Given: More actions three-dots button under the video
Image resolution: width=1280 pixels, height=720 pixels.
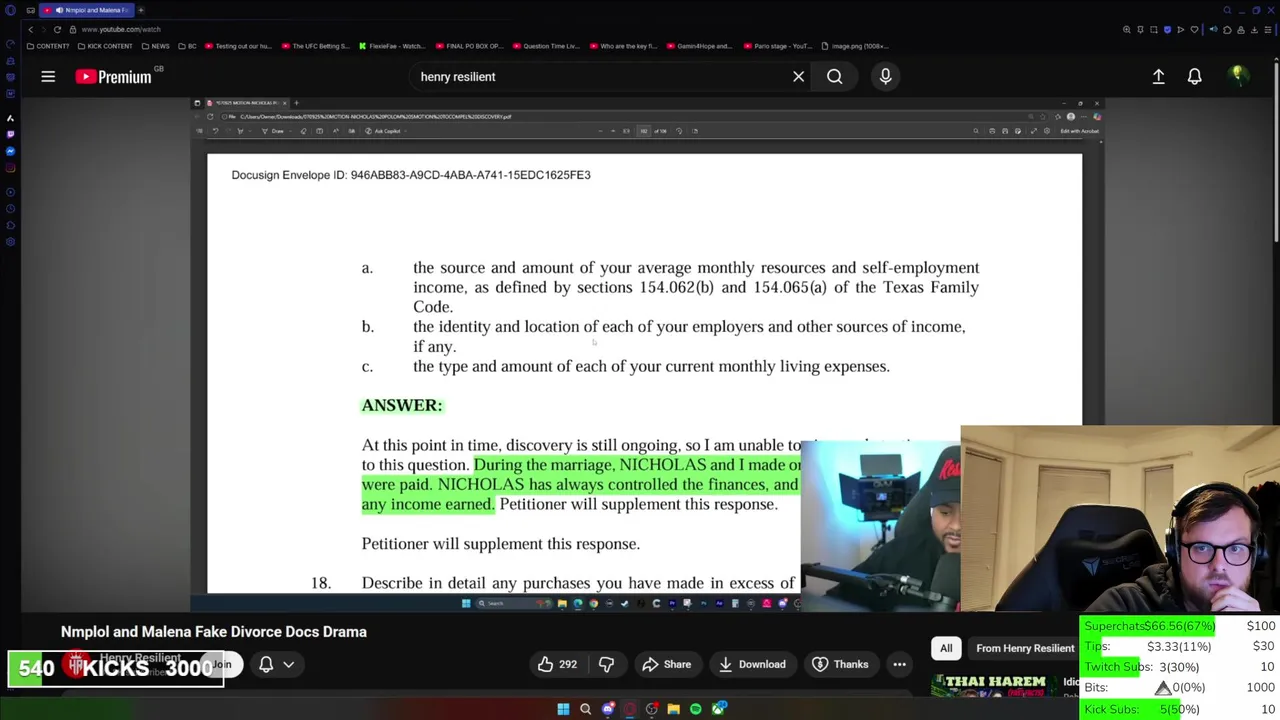Looking at the screenshot, I should pos(899,664).
